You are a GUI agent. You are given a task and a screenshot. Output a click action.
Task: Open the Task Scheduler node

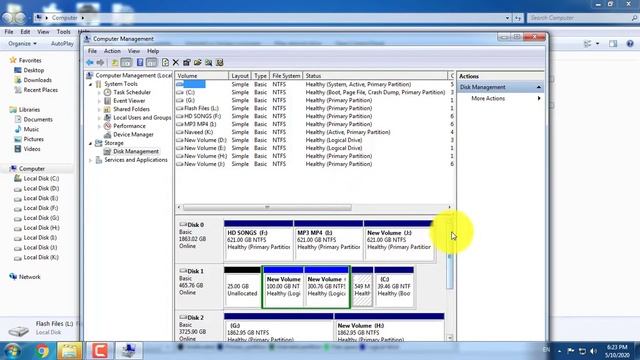pos(131,92)
